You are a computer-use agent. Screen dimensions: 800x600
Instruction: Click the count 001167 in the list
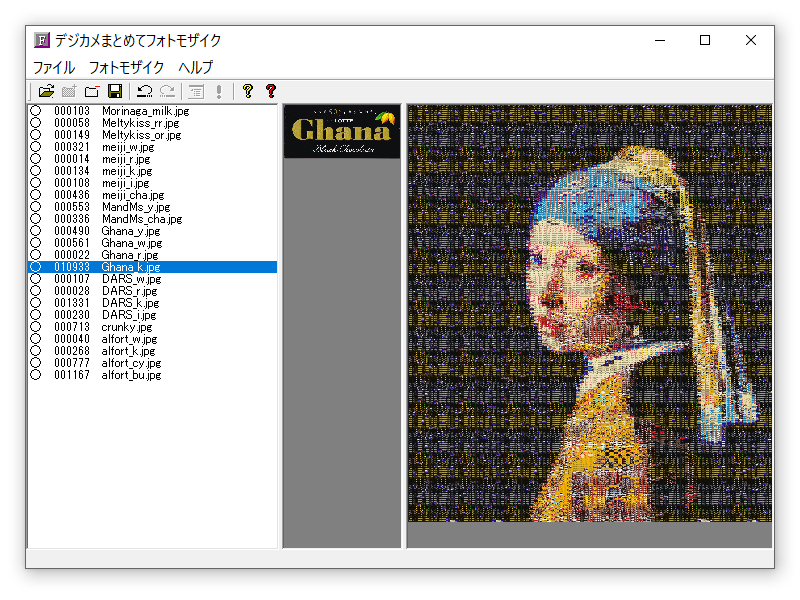tap(72, 374)
